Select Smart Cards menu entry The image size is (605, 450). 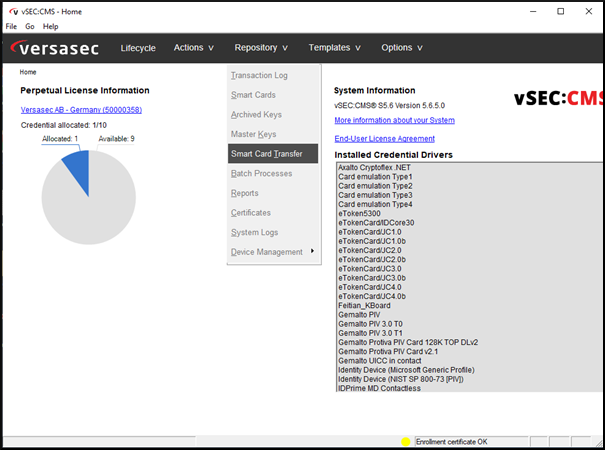coord(273,95)
